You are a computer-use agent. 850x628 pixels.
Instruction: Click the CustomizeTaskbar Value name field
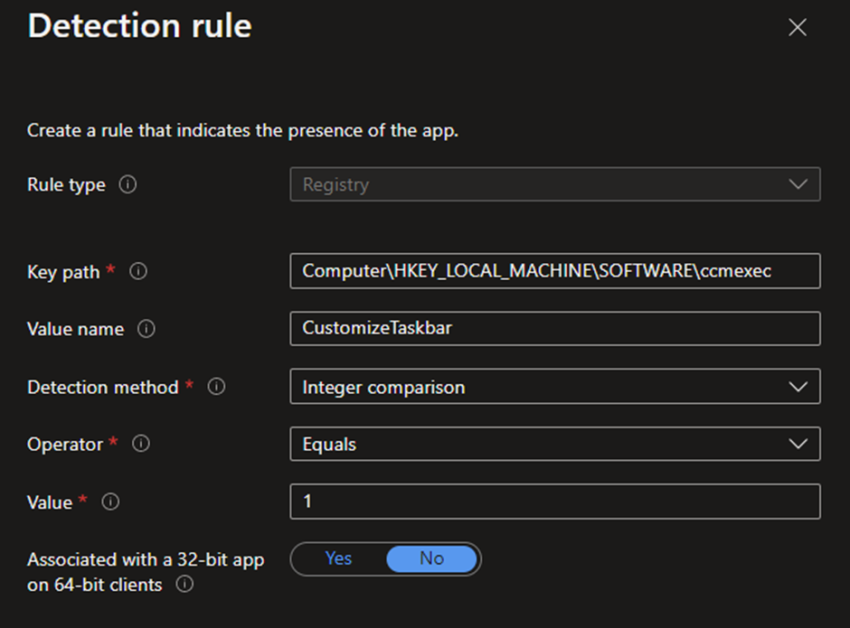[555, 328]
